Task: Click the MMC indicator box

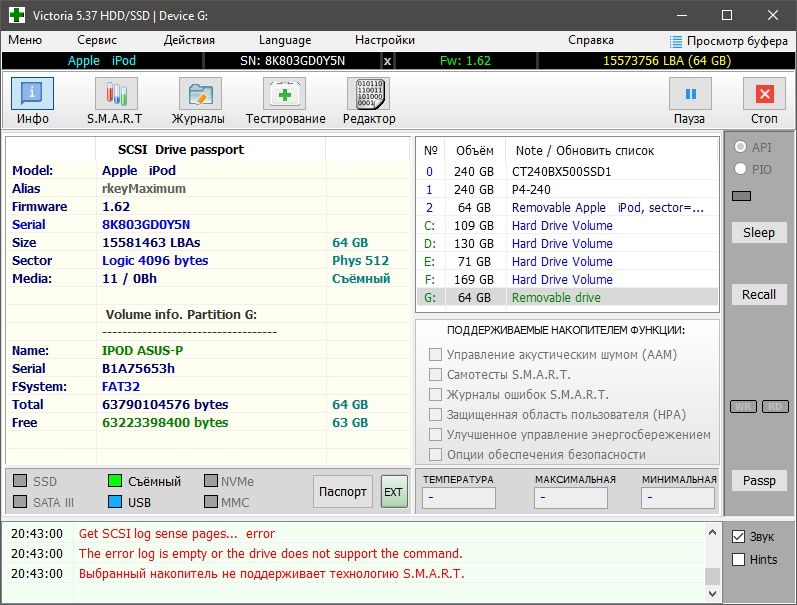Action: coord(211,502)
